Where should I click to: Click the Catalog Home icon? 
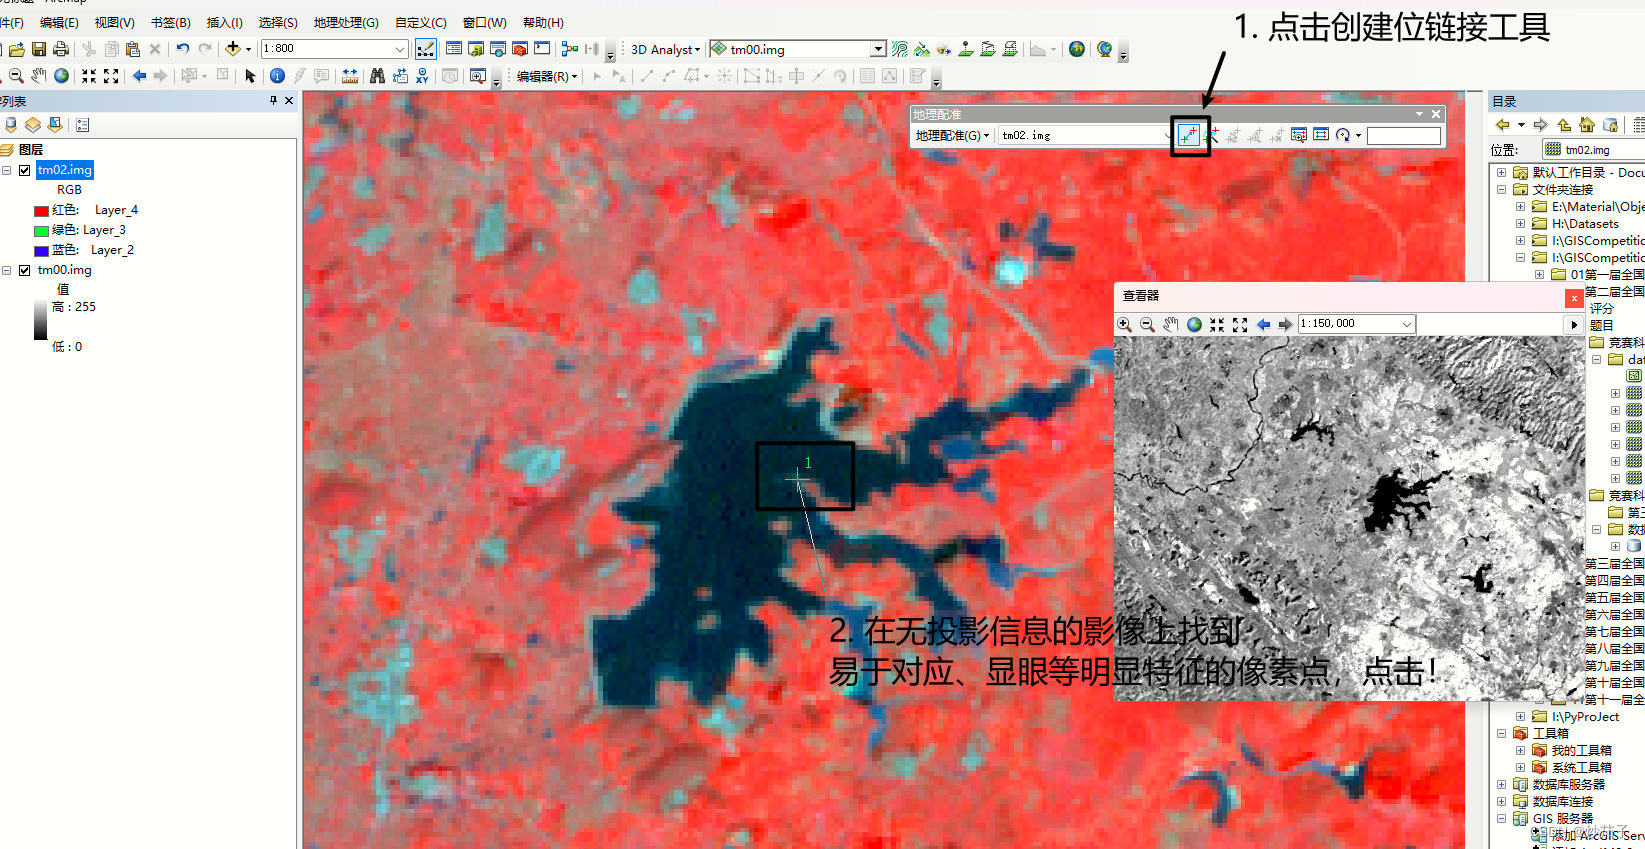1587,125
